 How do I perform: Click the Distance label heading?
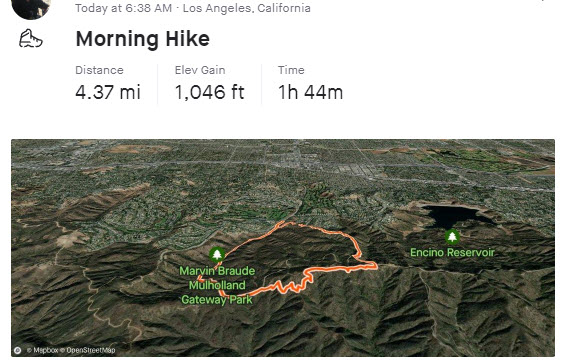click(99, 70)
